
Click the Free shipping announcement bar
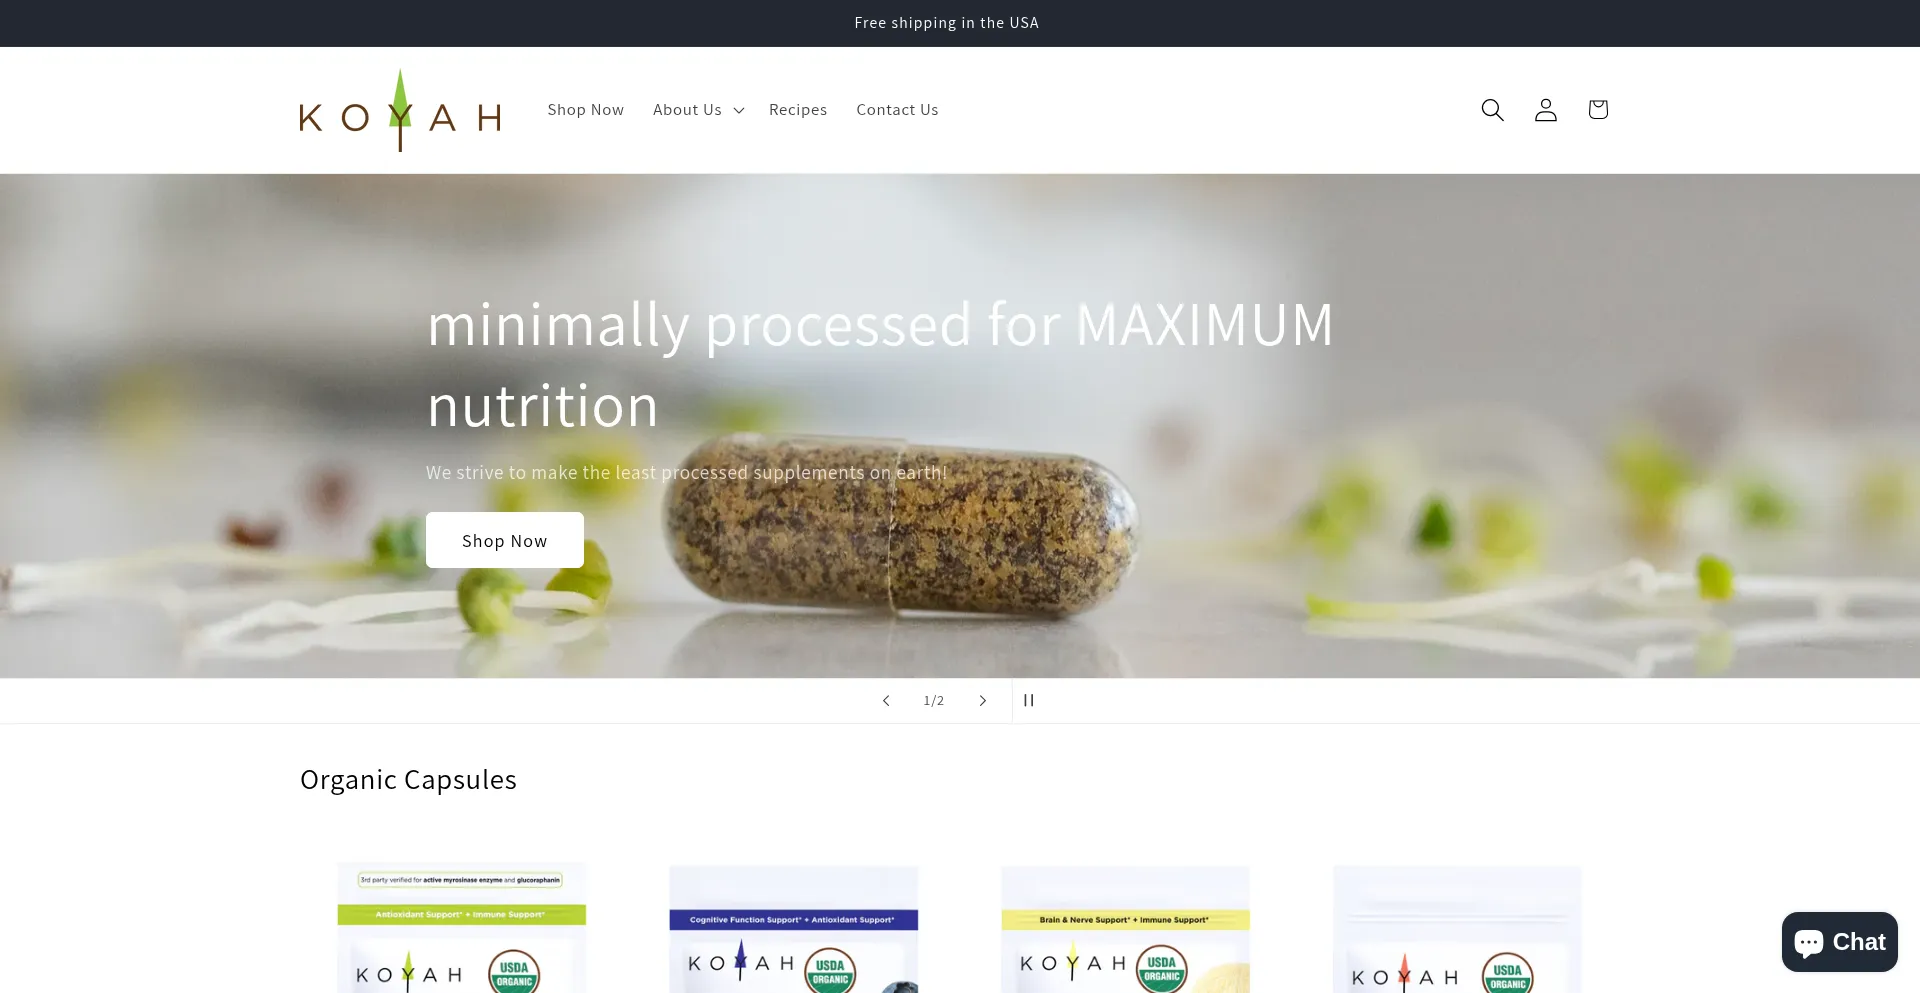946,23
